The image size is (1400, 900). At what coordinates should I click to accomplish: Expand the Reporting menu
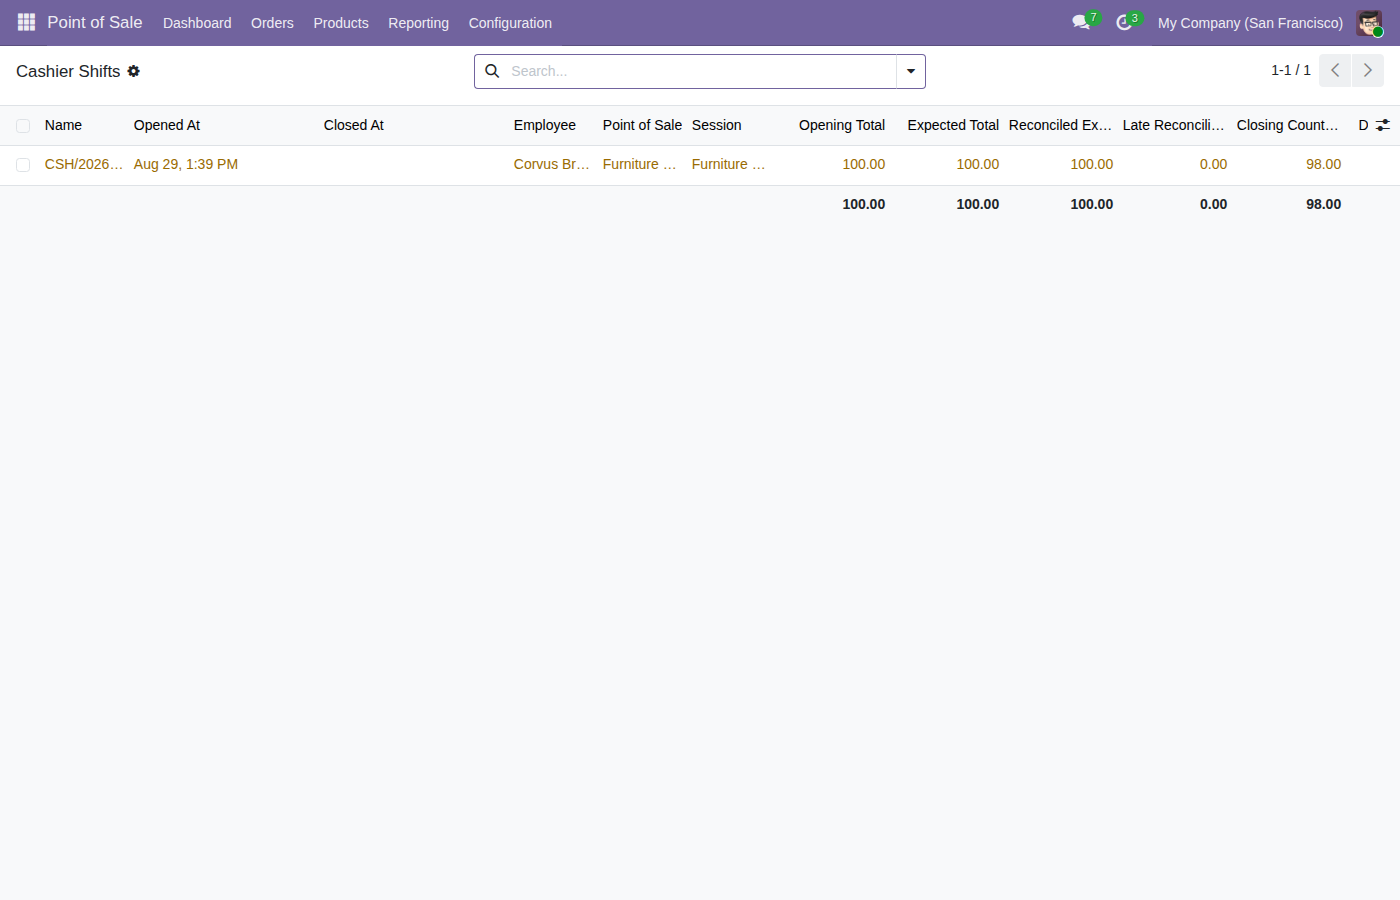pyautogui.click(x=418, y=22)
